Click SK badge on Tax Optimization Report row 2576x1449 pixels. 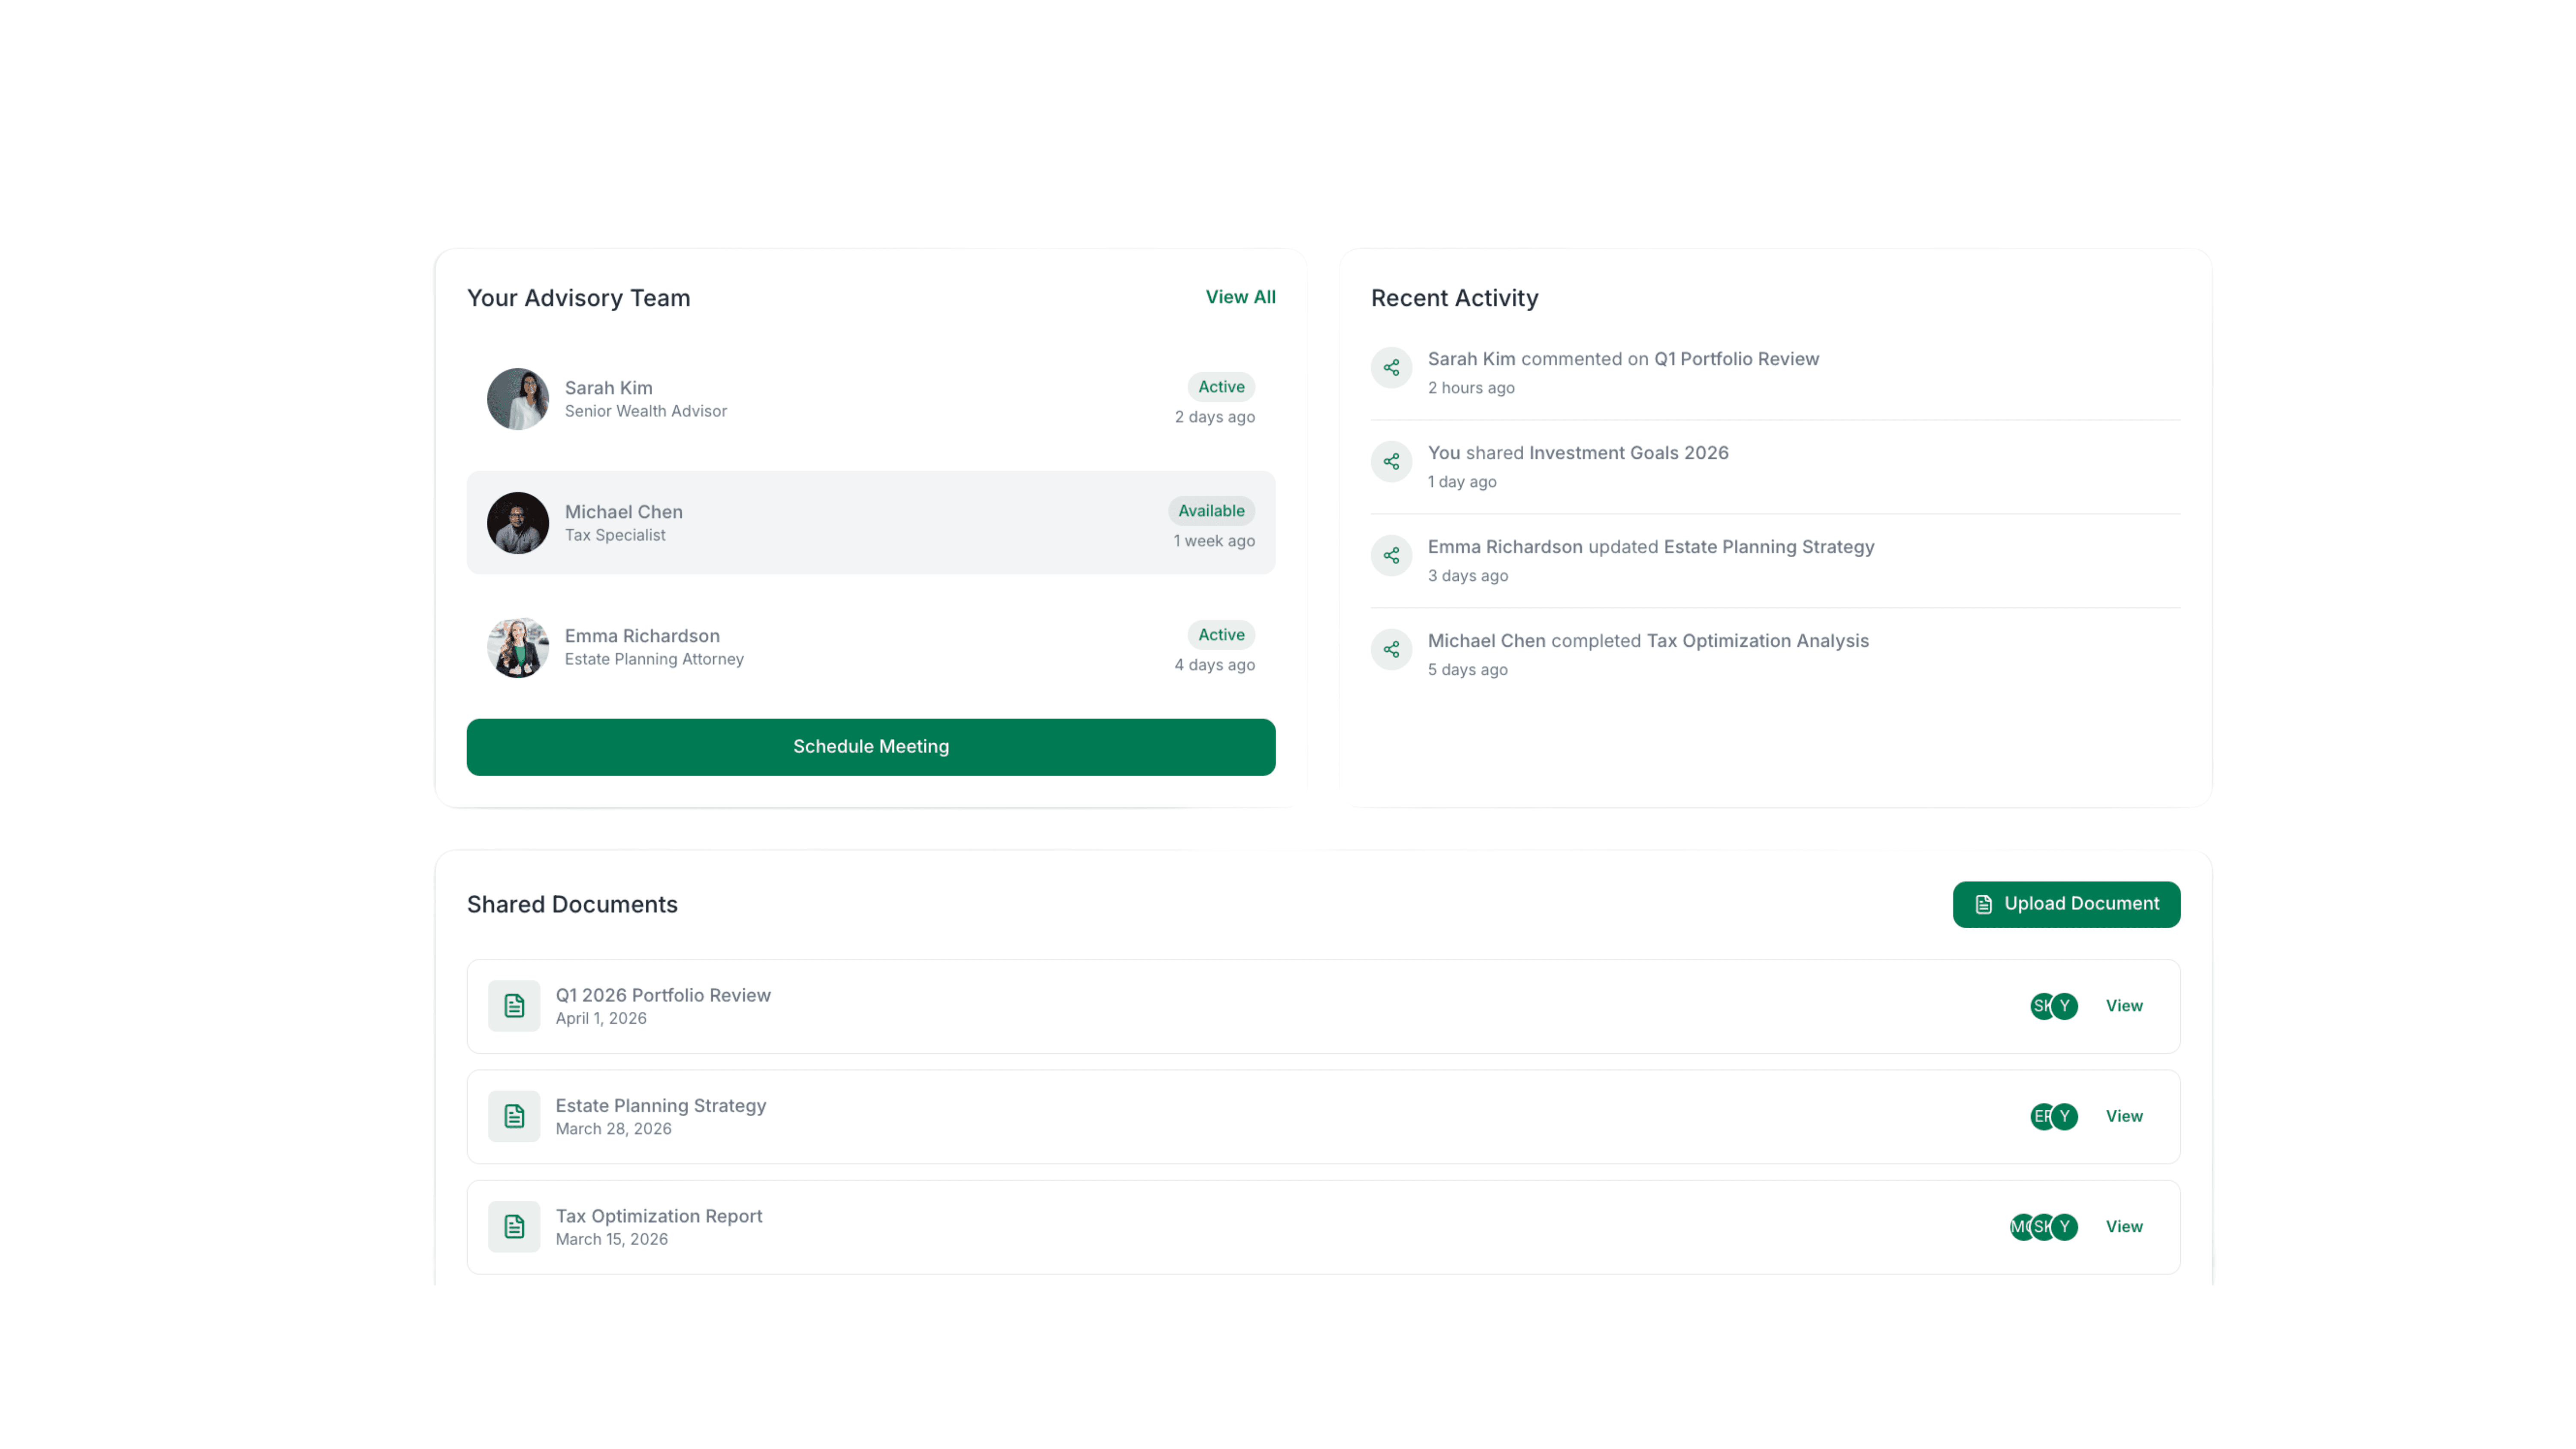pos(2042,1227)
